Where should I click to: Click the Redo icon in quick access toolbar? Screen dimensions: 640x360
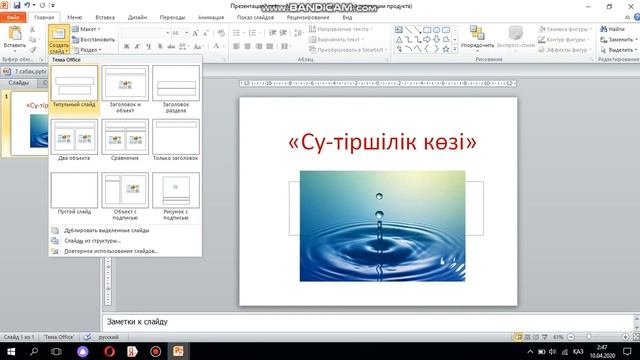[x=42, y=5]
